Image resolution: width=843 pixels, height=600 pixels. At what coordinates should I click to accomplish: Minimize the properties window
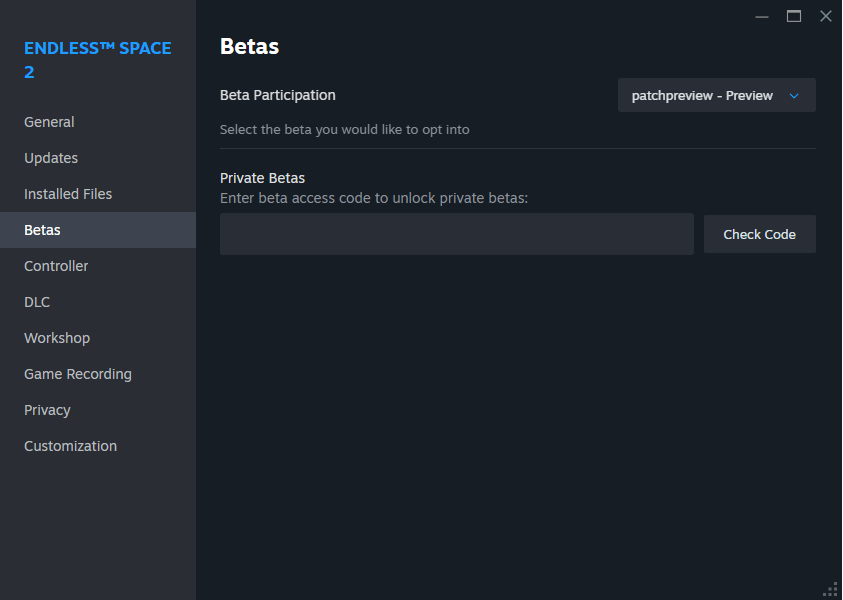click(762, 16)
